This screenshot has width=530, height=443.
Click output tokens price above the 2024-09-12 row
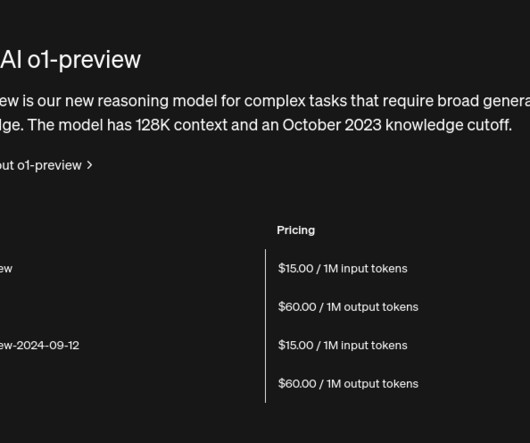click(348, 307)
